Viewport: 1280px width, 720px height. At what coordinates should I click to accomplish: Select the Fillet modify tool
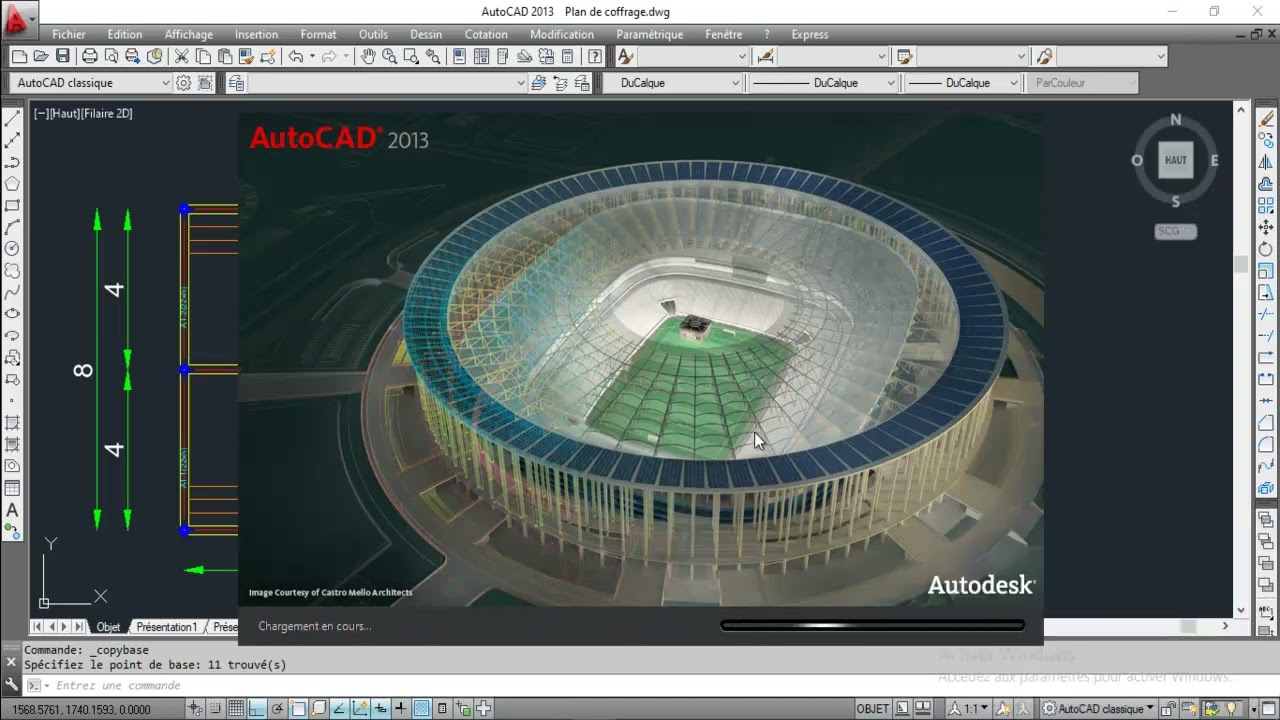(x=1266, y=445)
